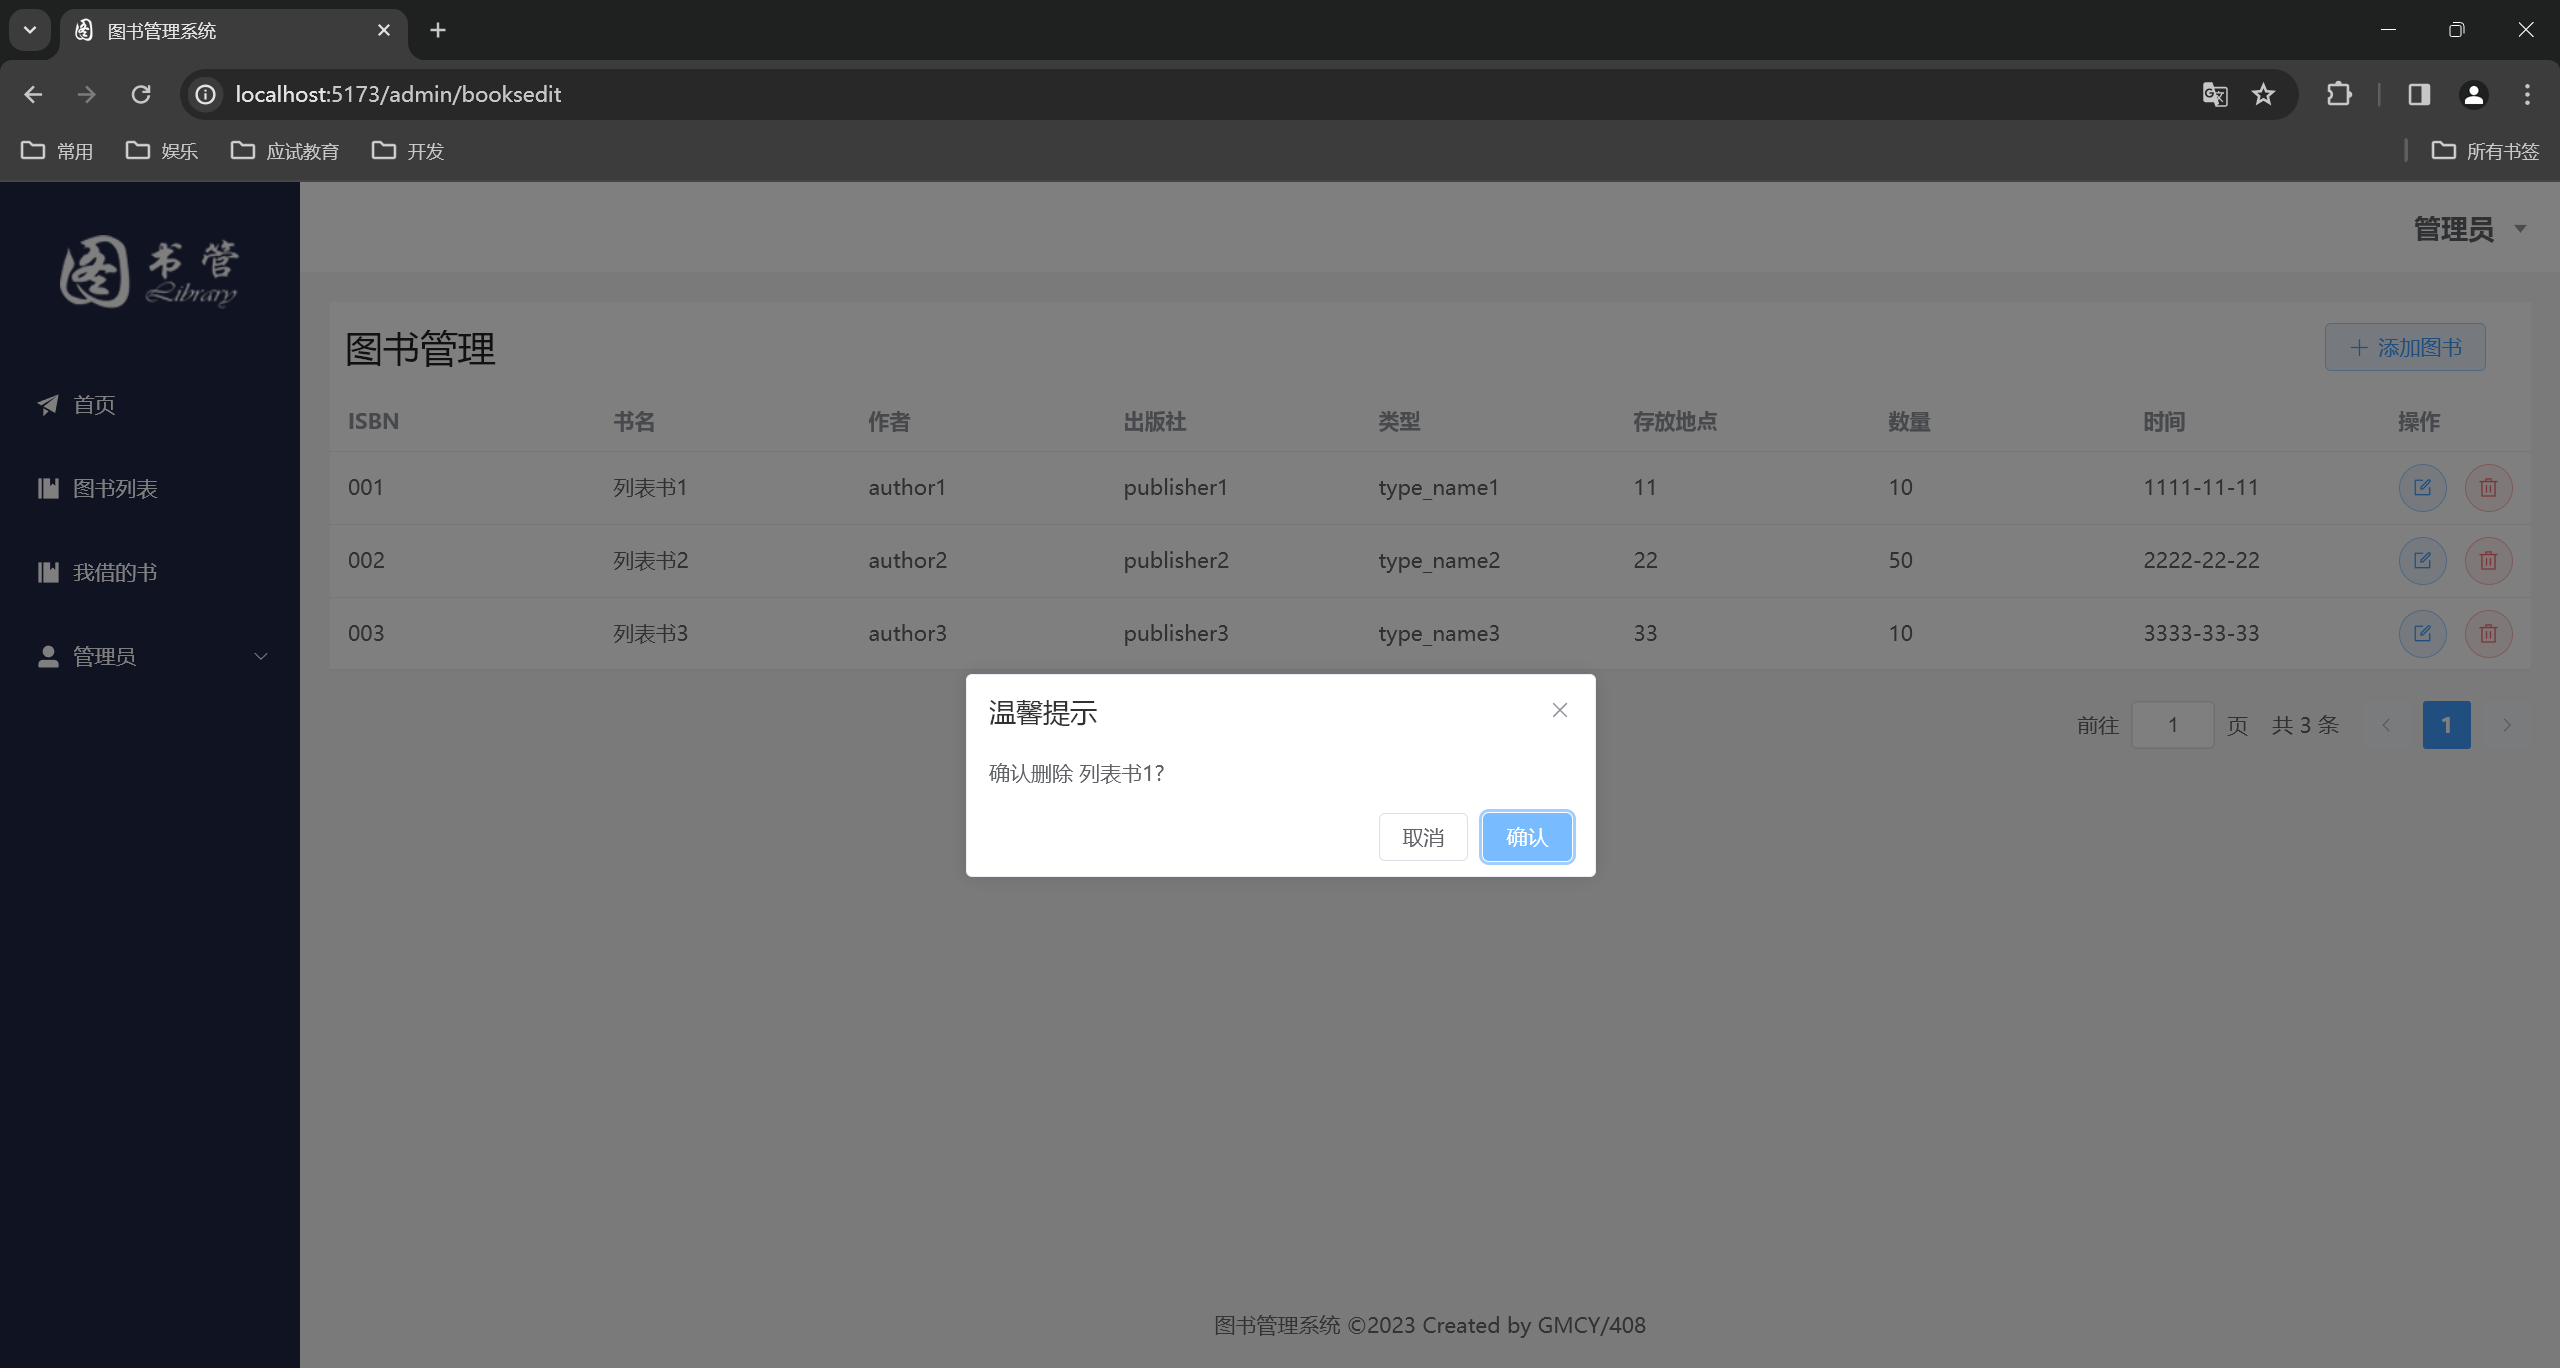Click browser forward arrow

tap(87, 94)
